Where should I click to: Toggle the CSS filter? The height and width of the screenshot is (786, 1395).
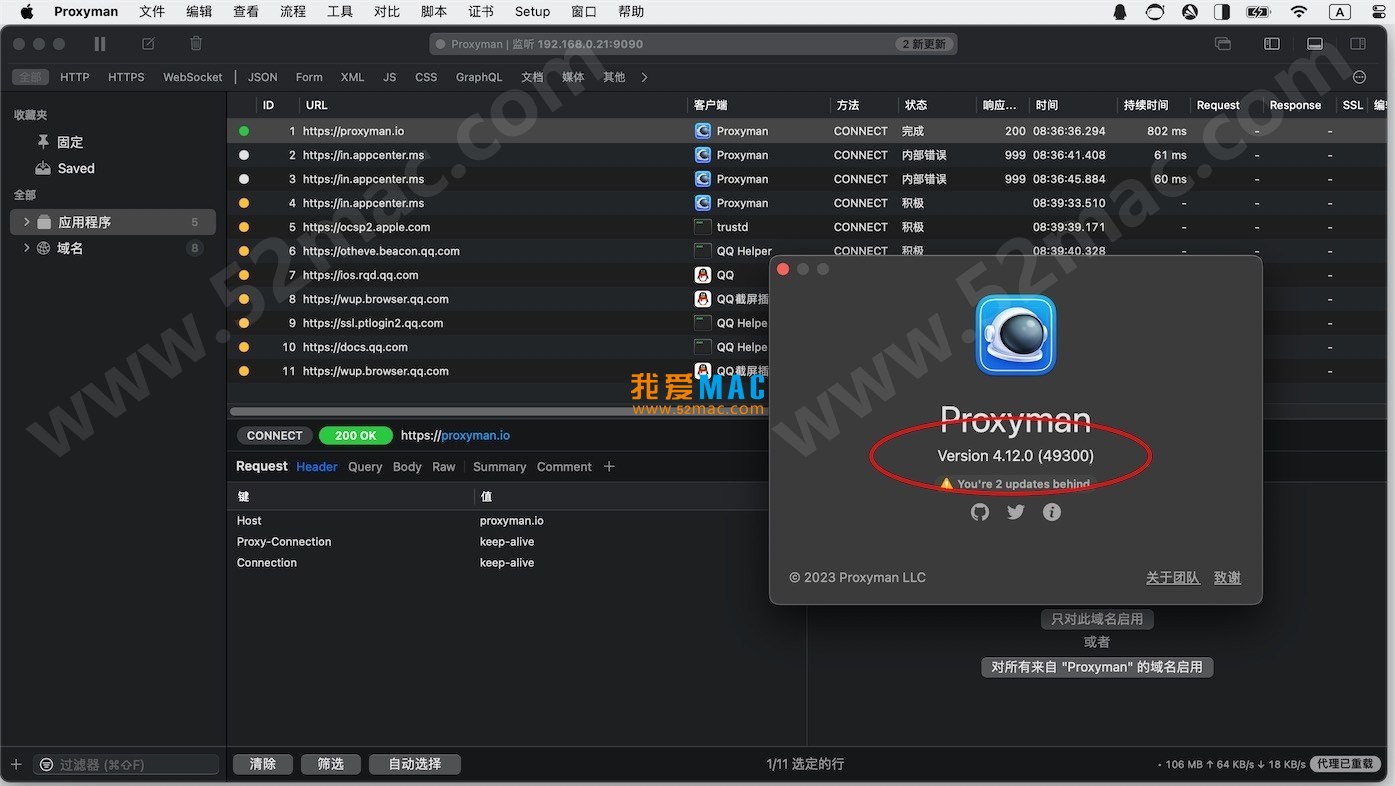pyautogui.click(x=426, y=77)
